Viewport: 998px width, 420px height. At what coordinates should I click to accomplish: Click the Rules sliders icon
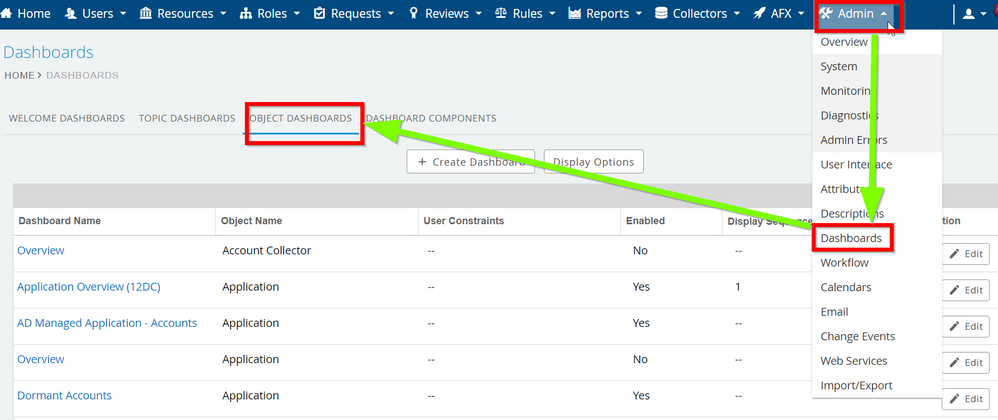tap(503, 14)
